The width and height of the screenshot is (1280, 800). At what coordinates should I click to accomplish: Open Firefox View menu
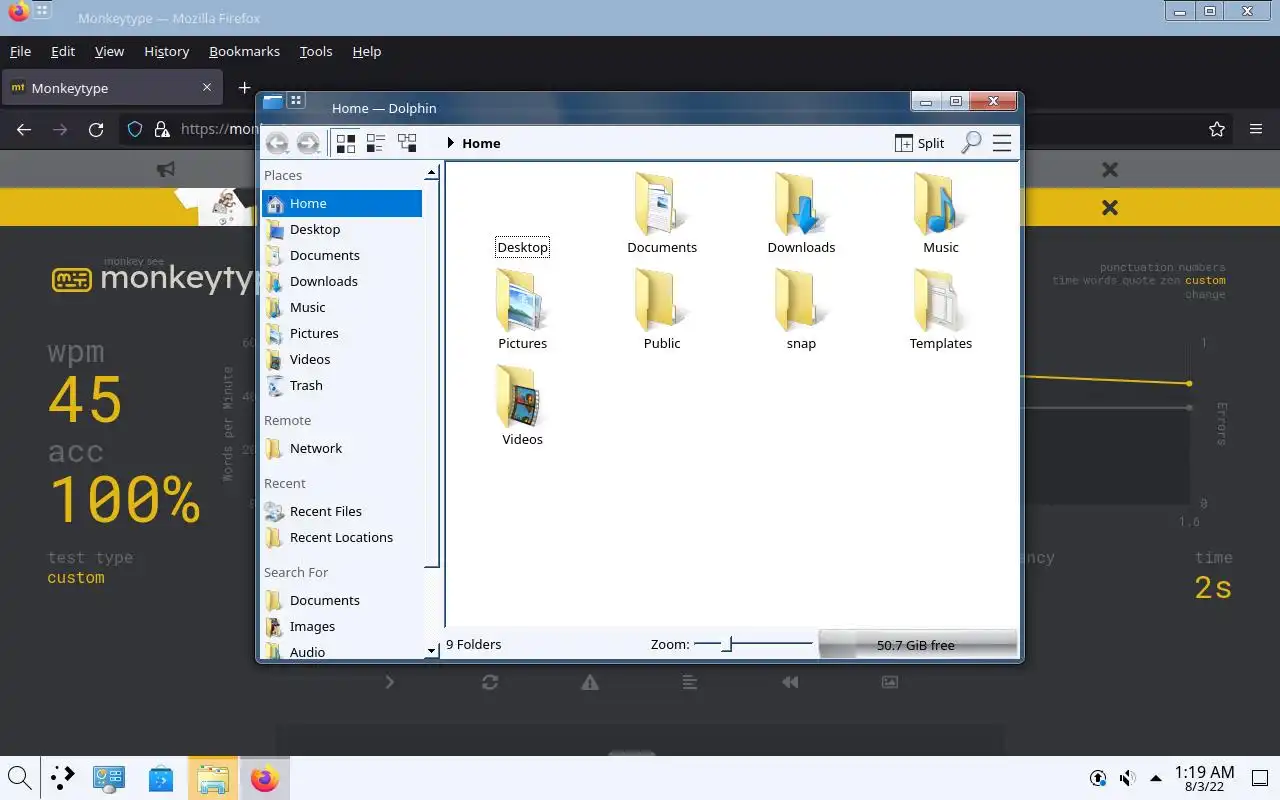(x=109, y=51)
